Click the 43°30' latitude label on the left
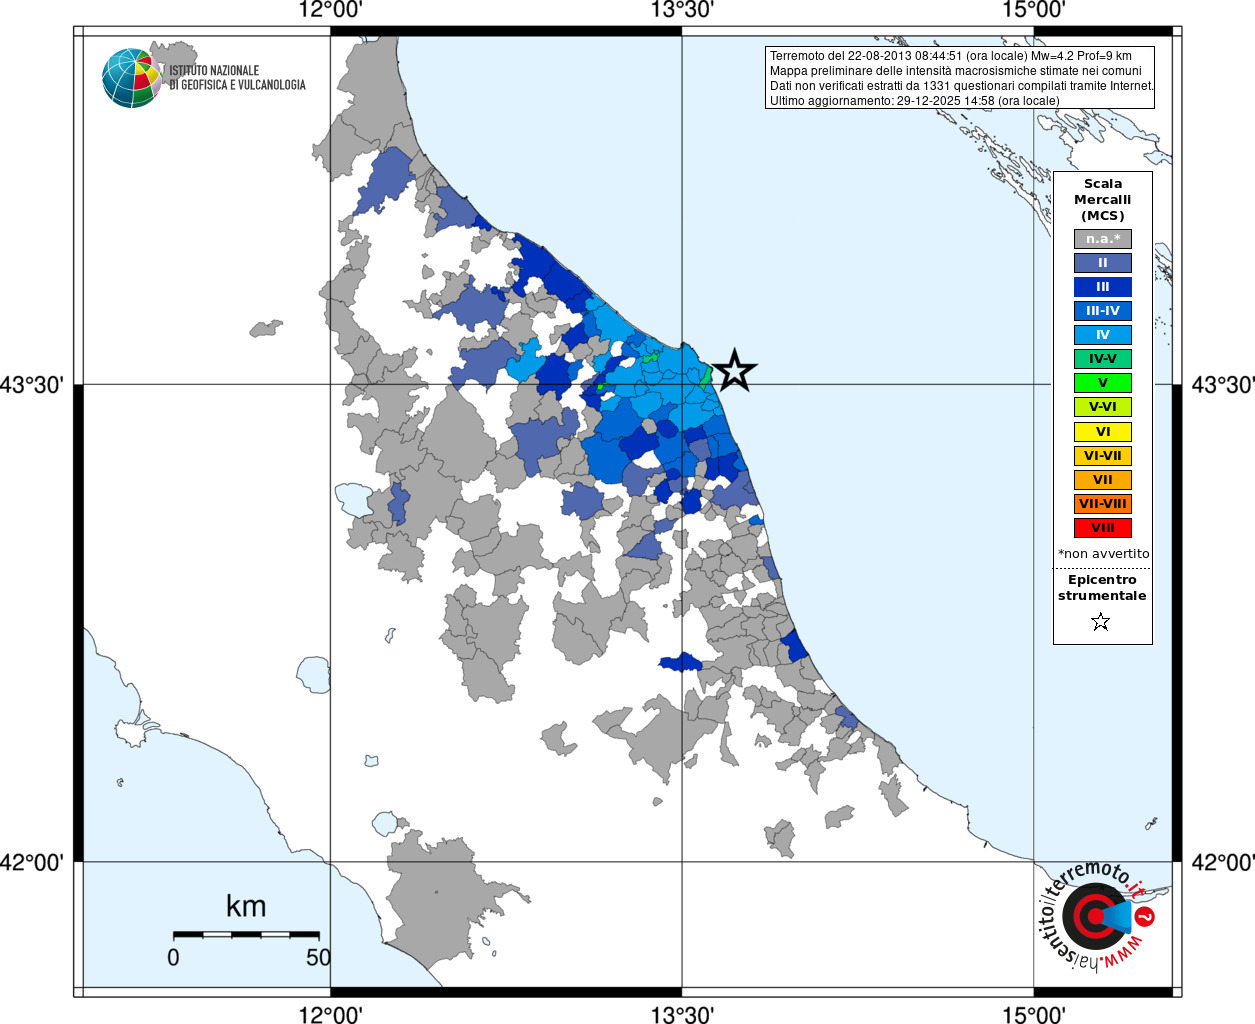The height and width of the screenshot is (1024, 1255). 32,384
